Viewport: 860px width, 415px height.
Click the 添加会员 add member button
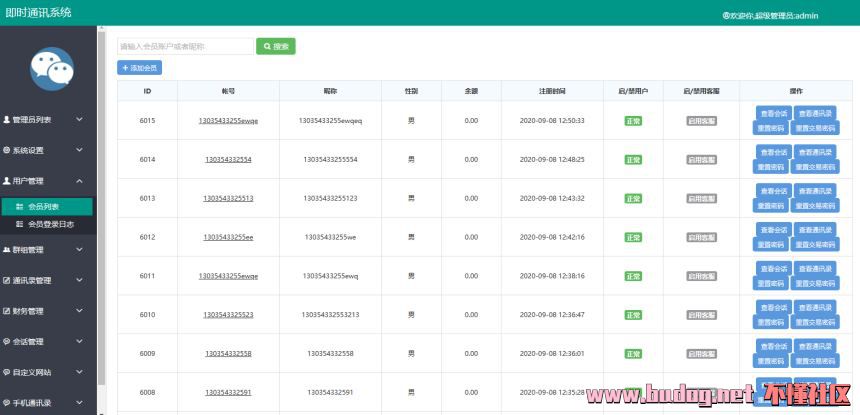coord(139,68)
